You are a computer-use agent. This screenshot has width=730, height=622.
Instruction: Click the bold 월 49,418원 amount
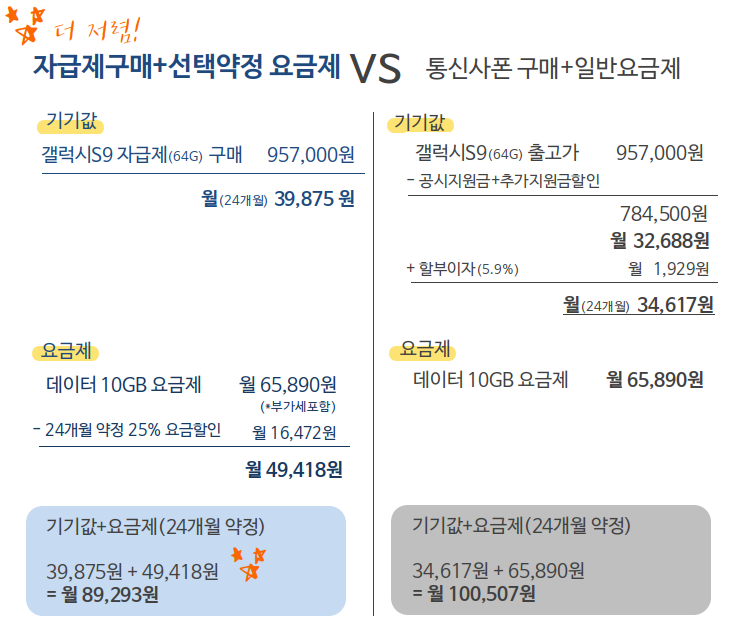(294, 470)
